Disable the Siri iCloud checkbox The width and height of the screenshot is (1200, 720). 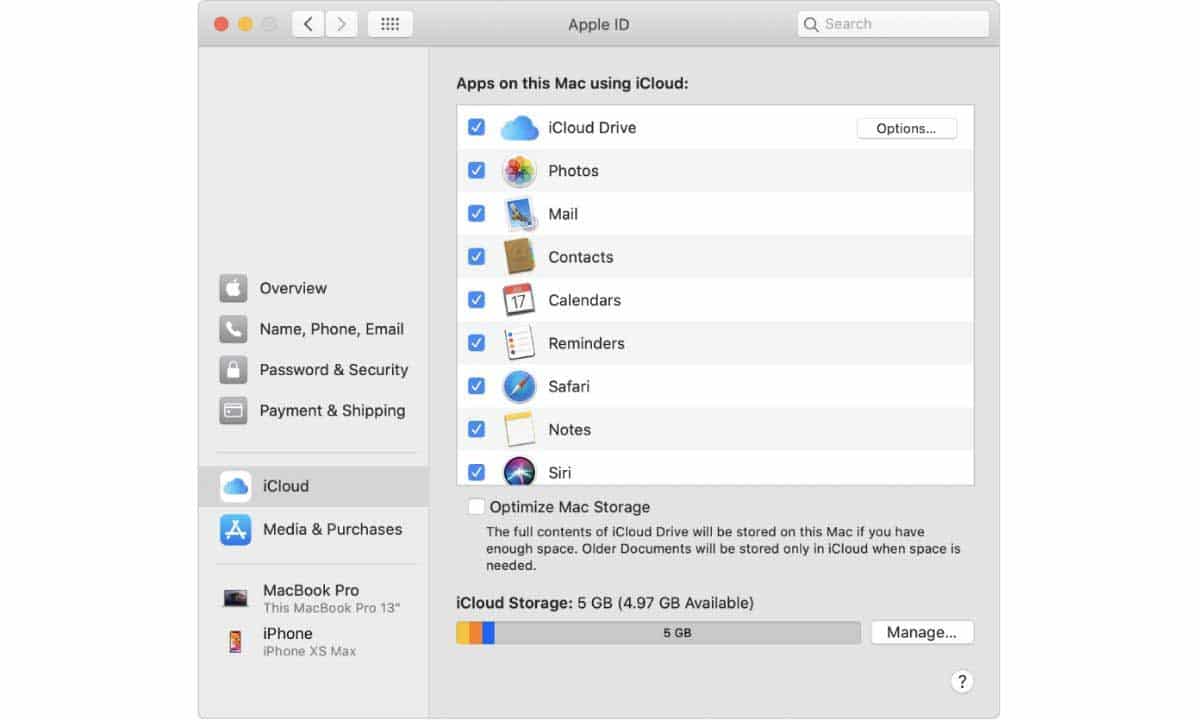pos(477,472)
